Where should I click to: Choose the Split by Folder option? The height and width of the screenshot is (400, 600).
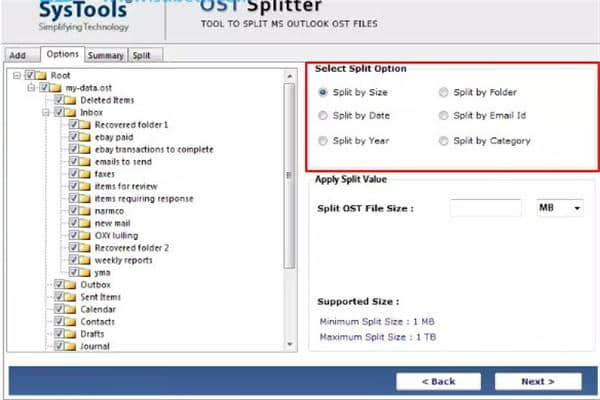click(x=443, y=92)
